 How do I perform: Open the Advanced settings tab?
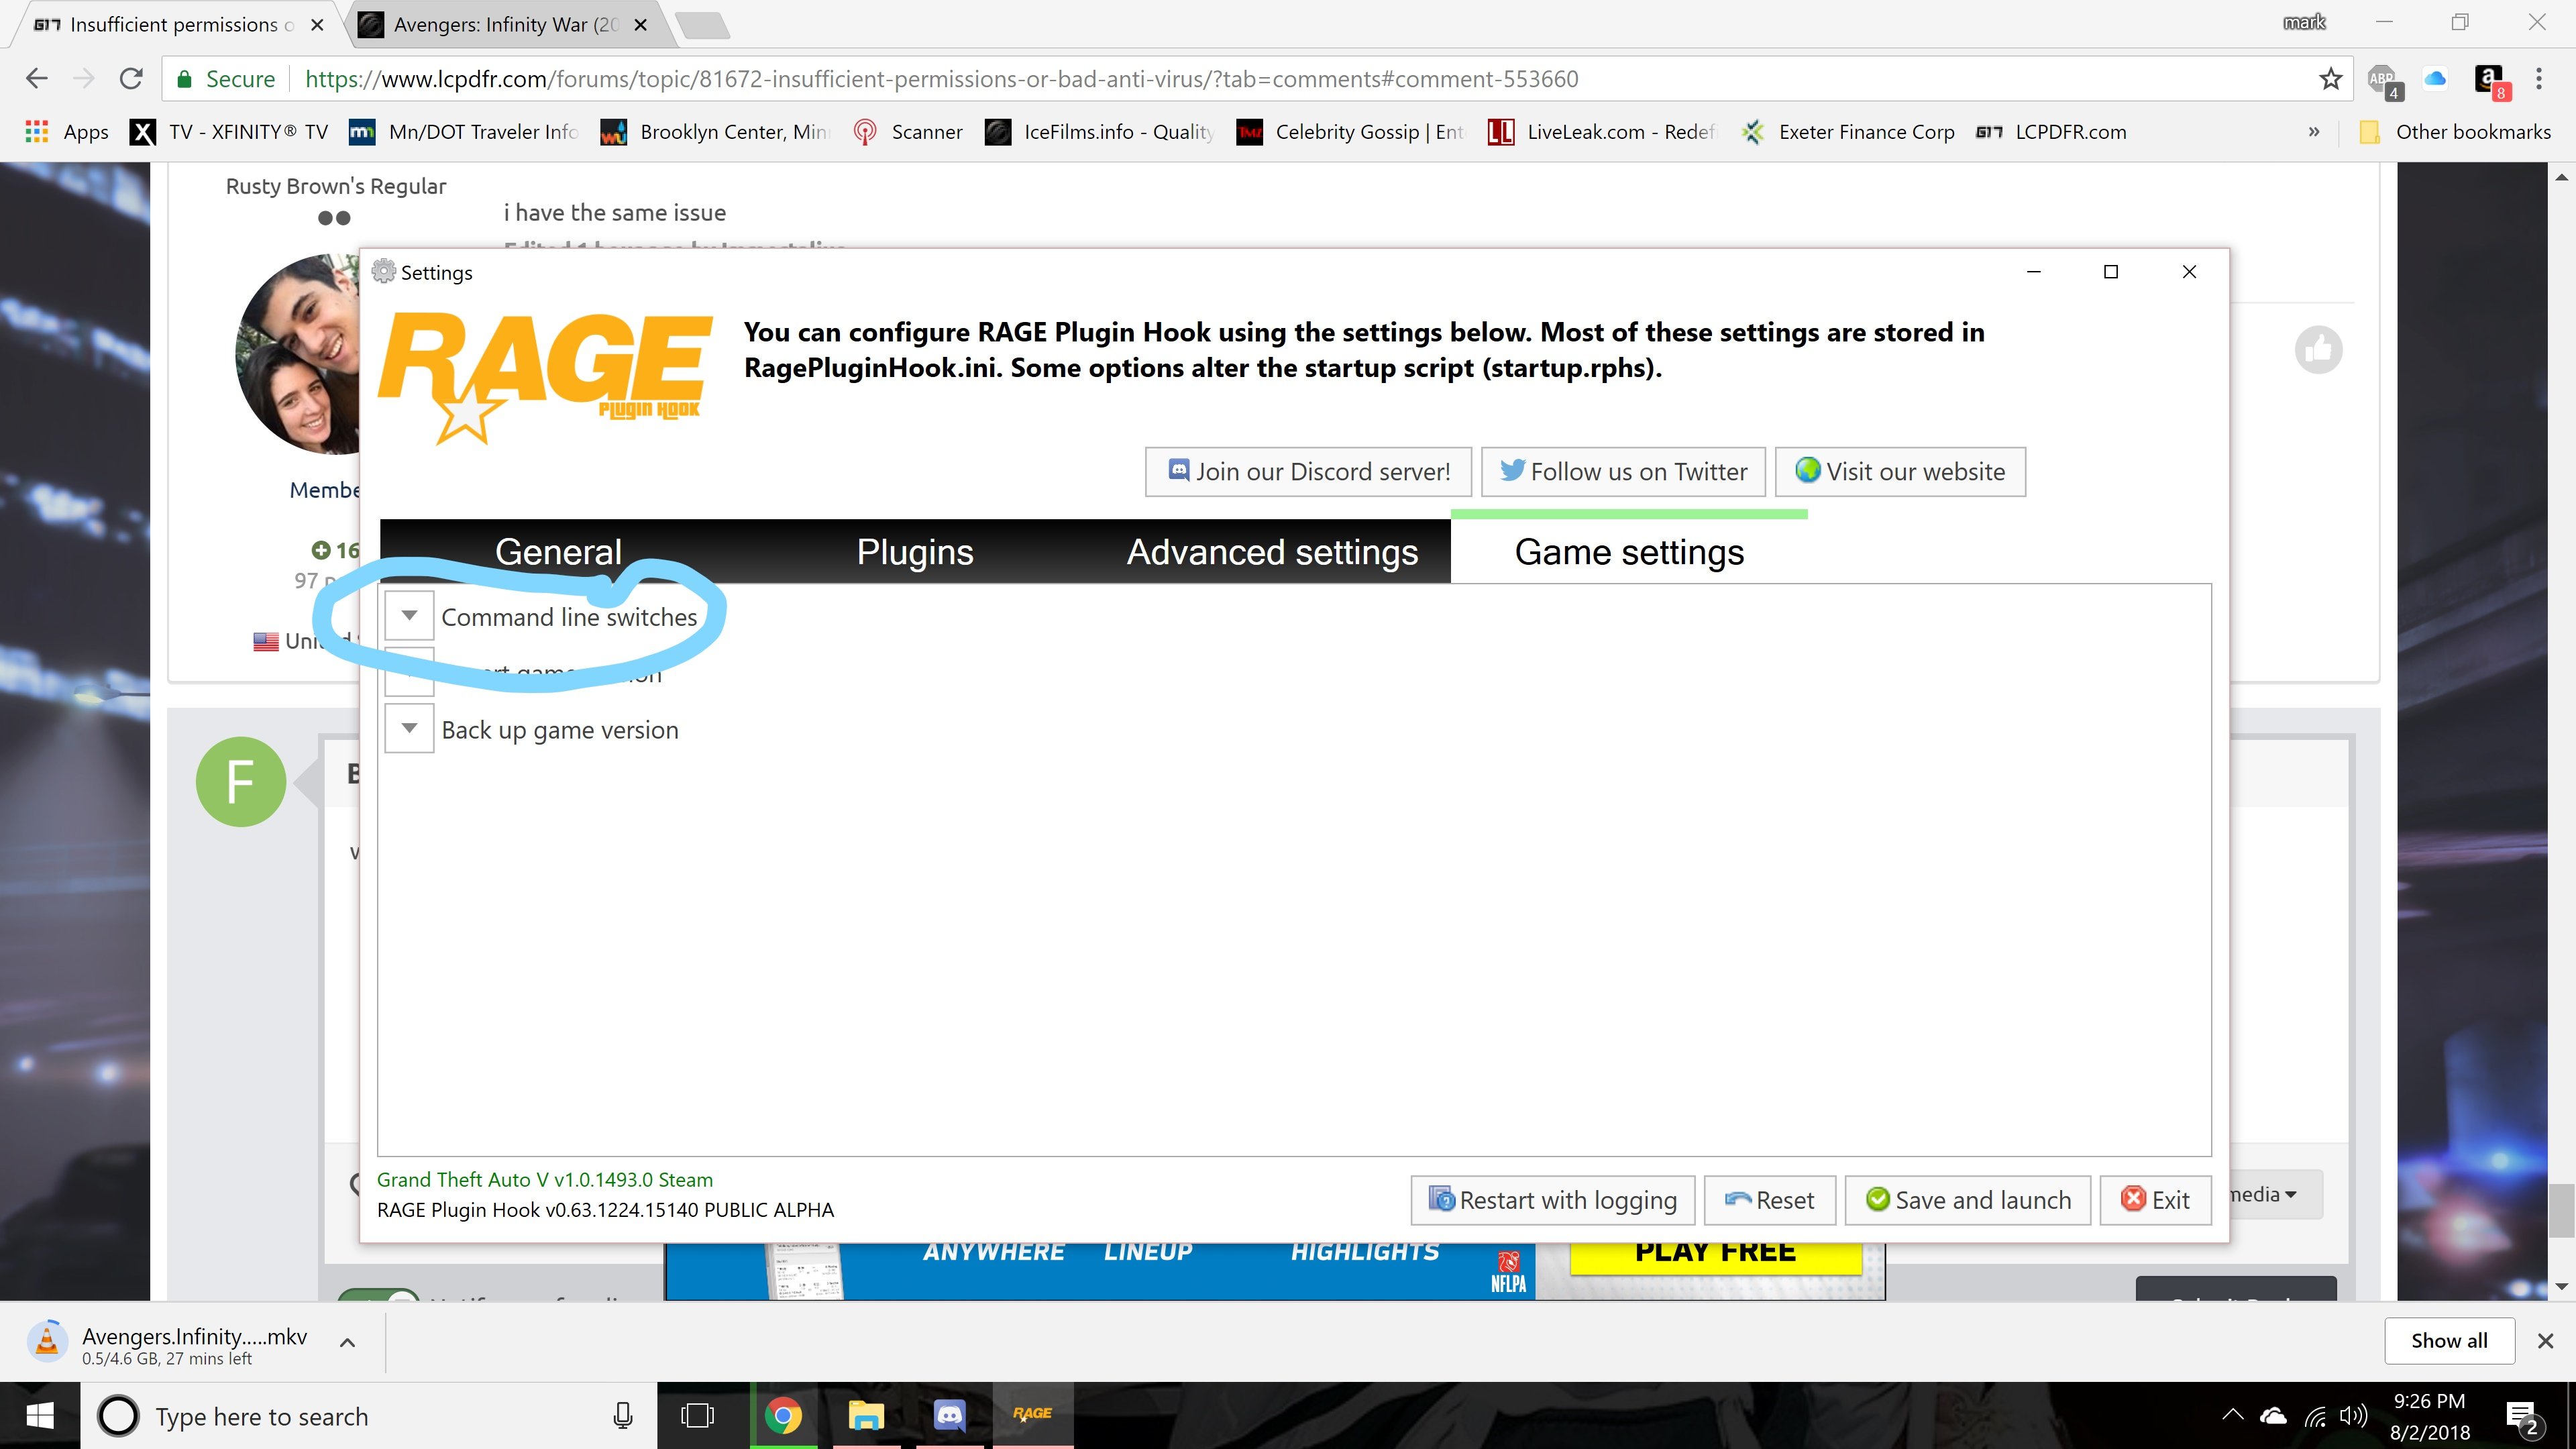1272,552
